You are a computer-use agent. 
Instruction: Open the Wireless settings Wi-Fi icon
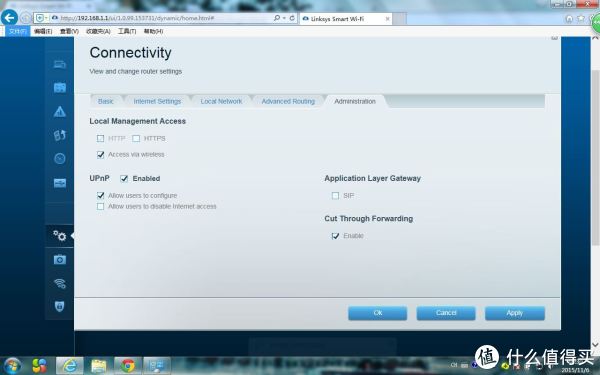60,283
